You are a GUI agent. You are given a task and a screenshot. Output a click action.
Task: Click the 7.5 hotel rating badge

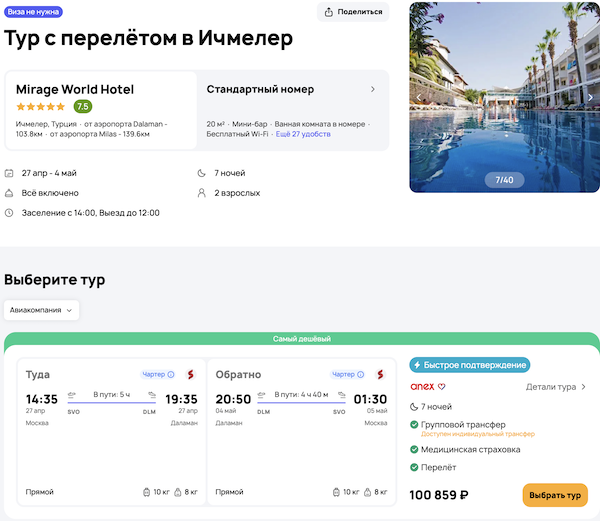(x=83, y=106)
